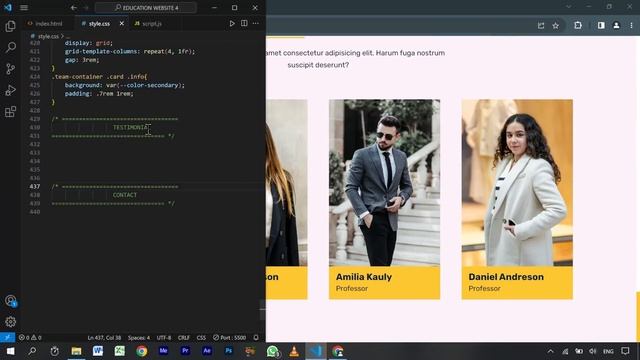Open the Extensions view
The height and width of the screenshot is (360, 640).
coord(10,111)
